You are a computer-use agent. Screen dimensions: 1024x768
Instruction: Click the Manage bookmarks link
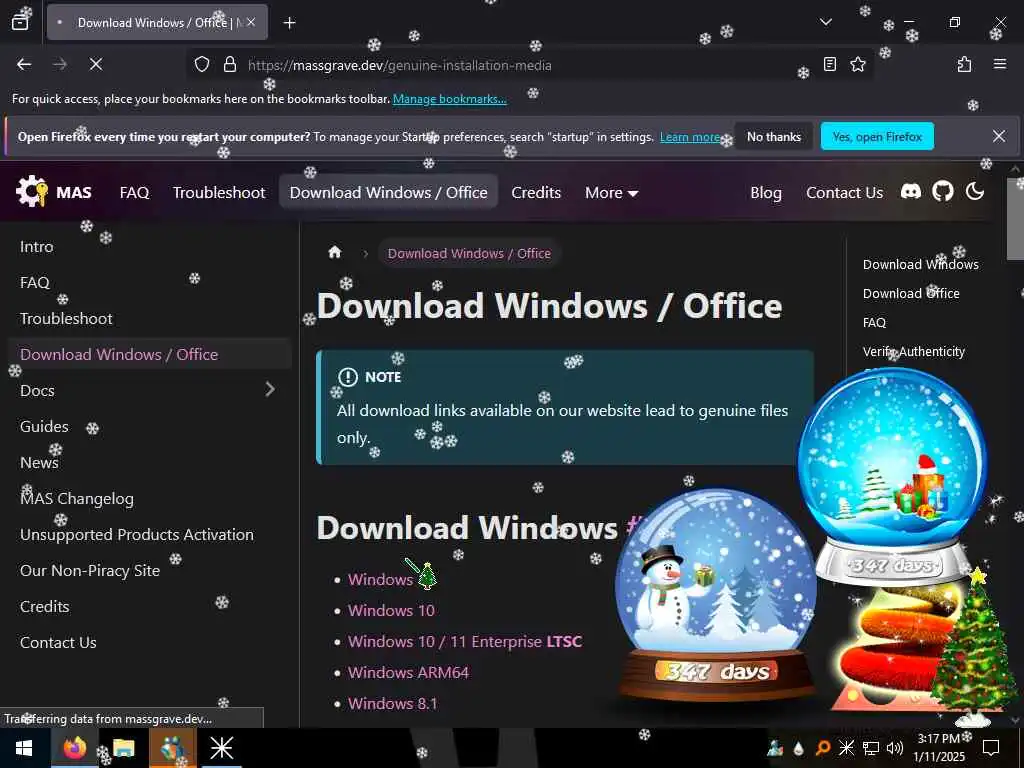click(x=449, y=99)
